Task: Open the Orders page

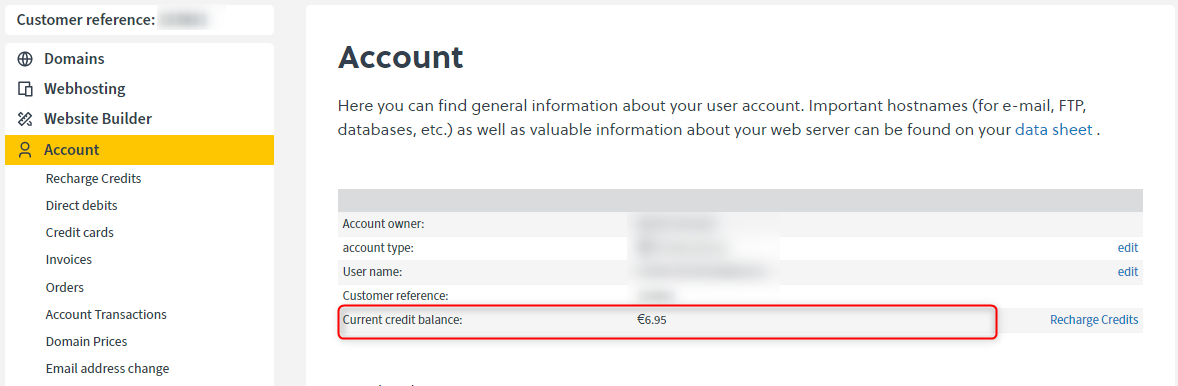Action: pos(65,288)
